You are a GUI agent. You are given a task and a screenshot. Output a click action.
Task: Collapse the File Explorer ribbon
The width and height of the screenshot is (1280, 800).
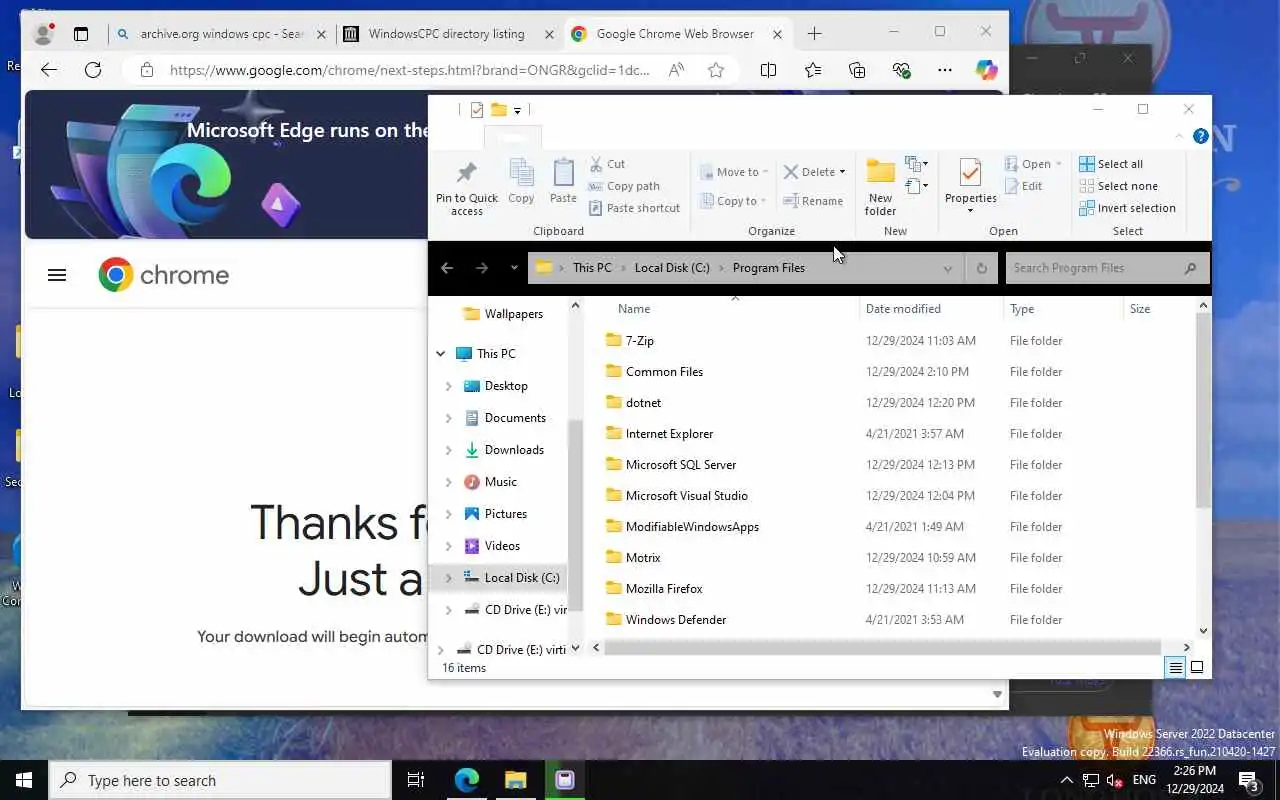(x=1180, y=136)
